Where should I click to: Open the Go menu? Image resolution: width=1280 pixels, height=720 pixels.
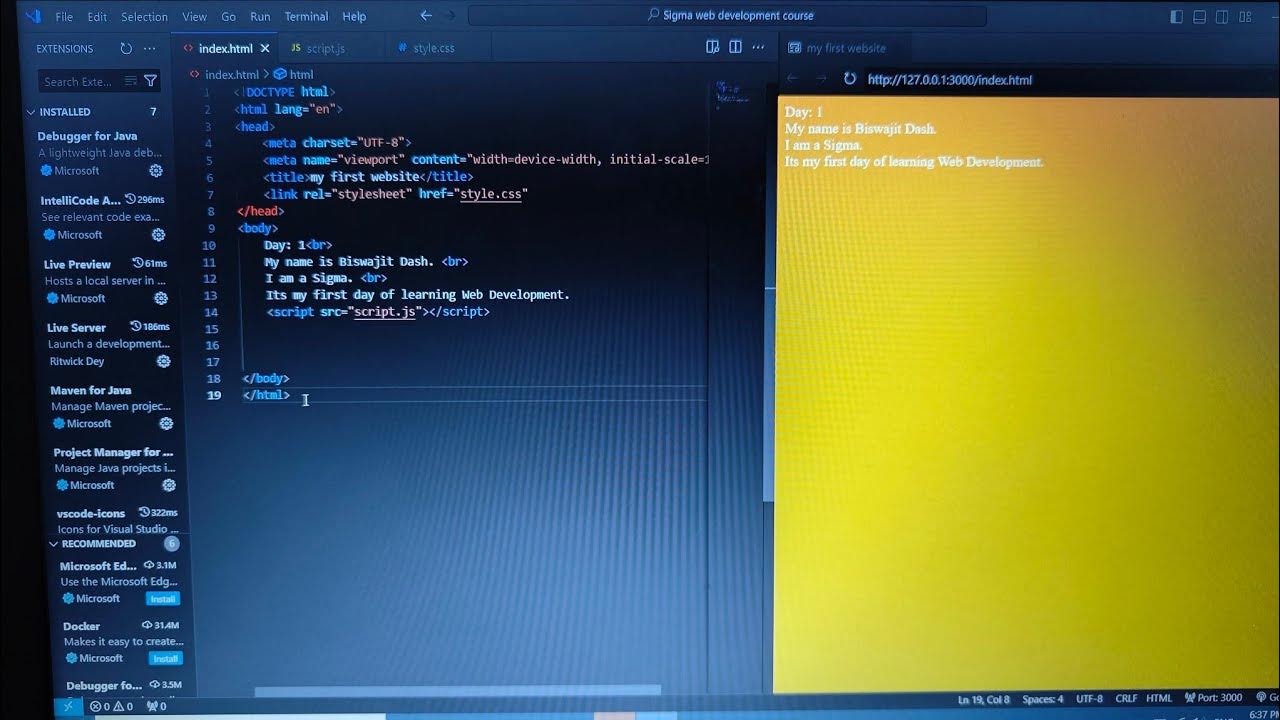click(229, 17)
